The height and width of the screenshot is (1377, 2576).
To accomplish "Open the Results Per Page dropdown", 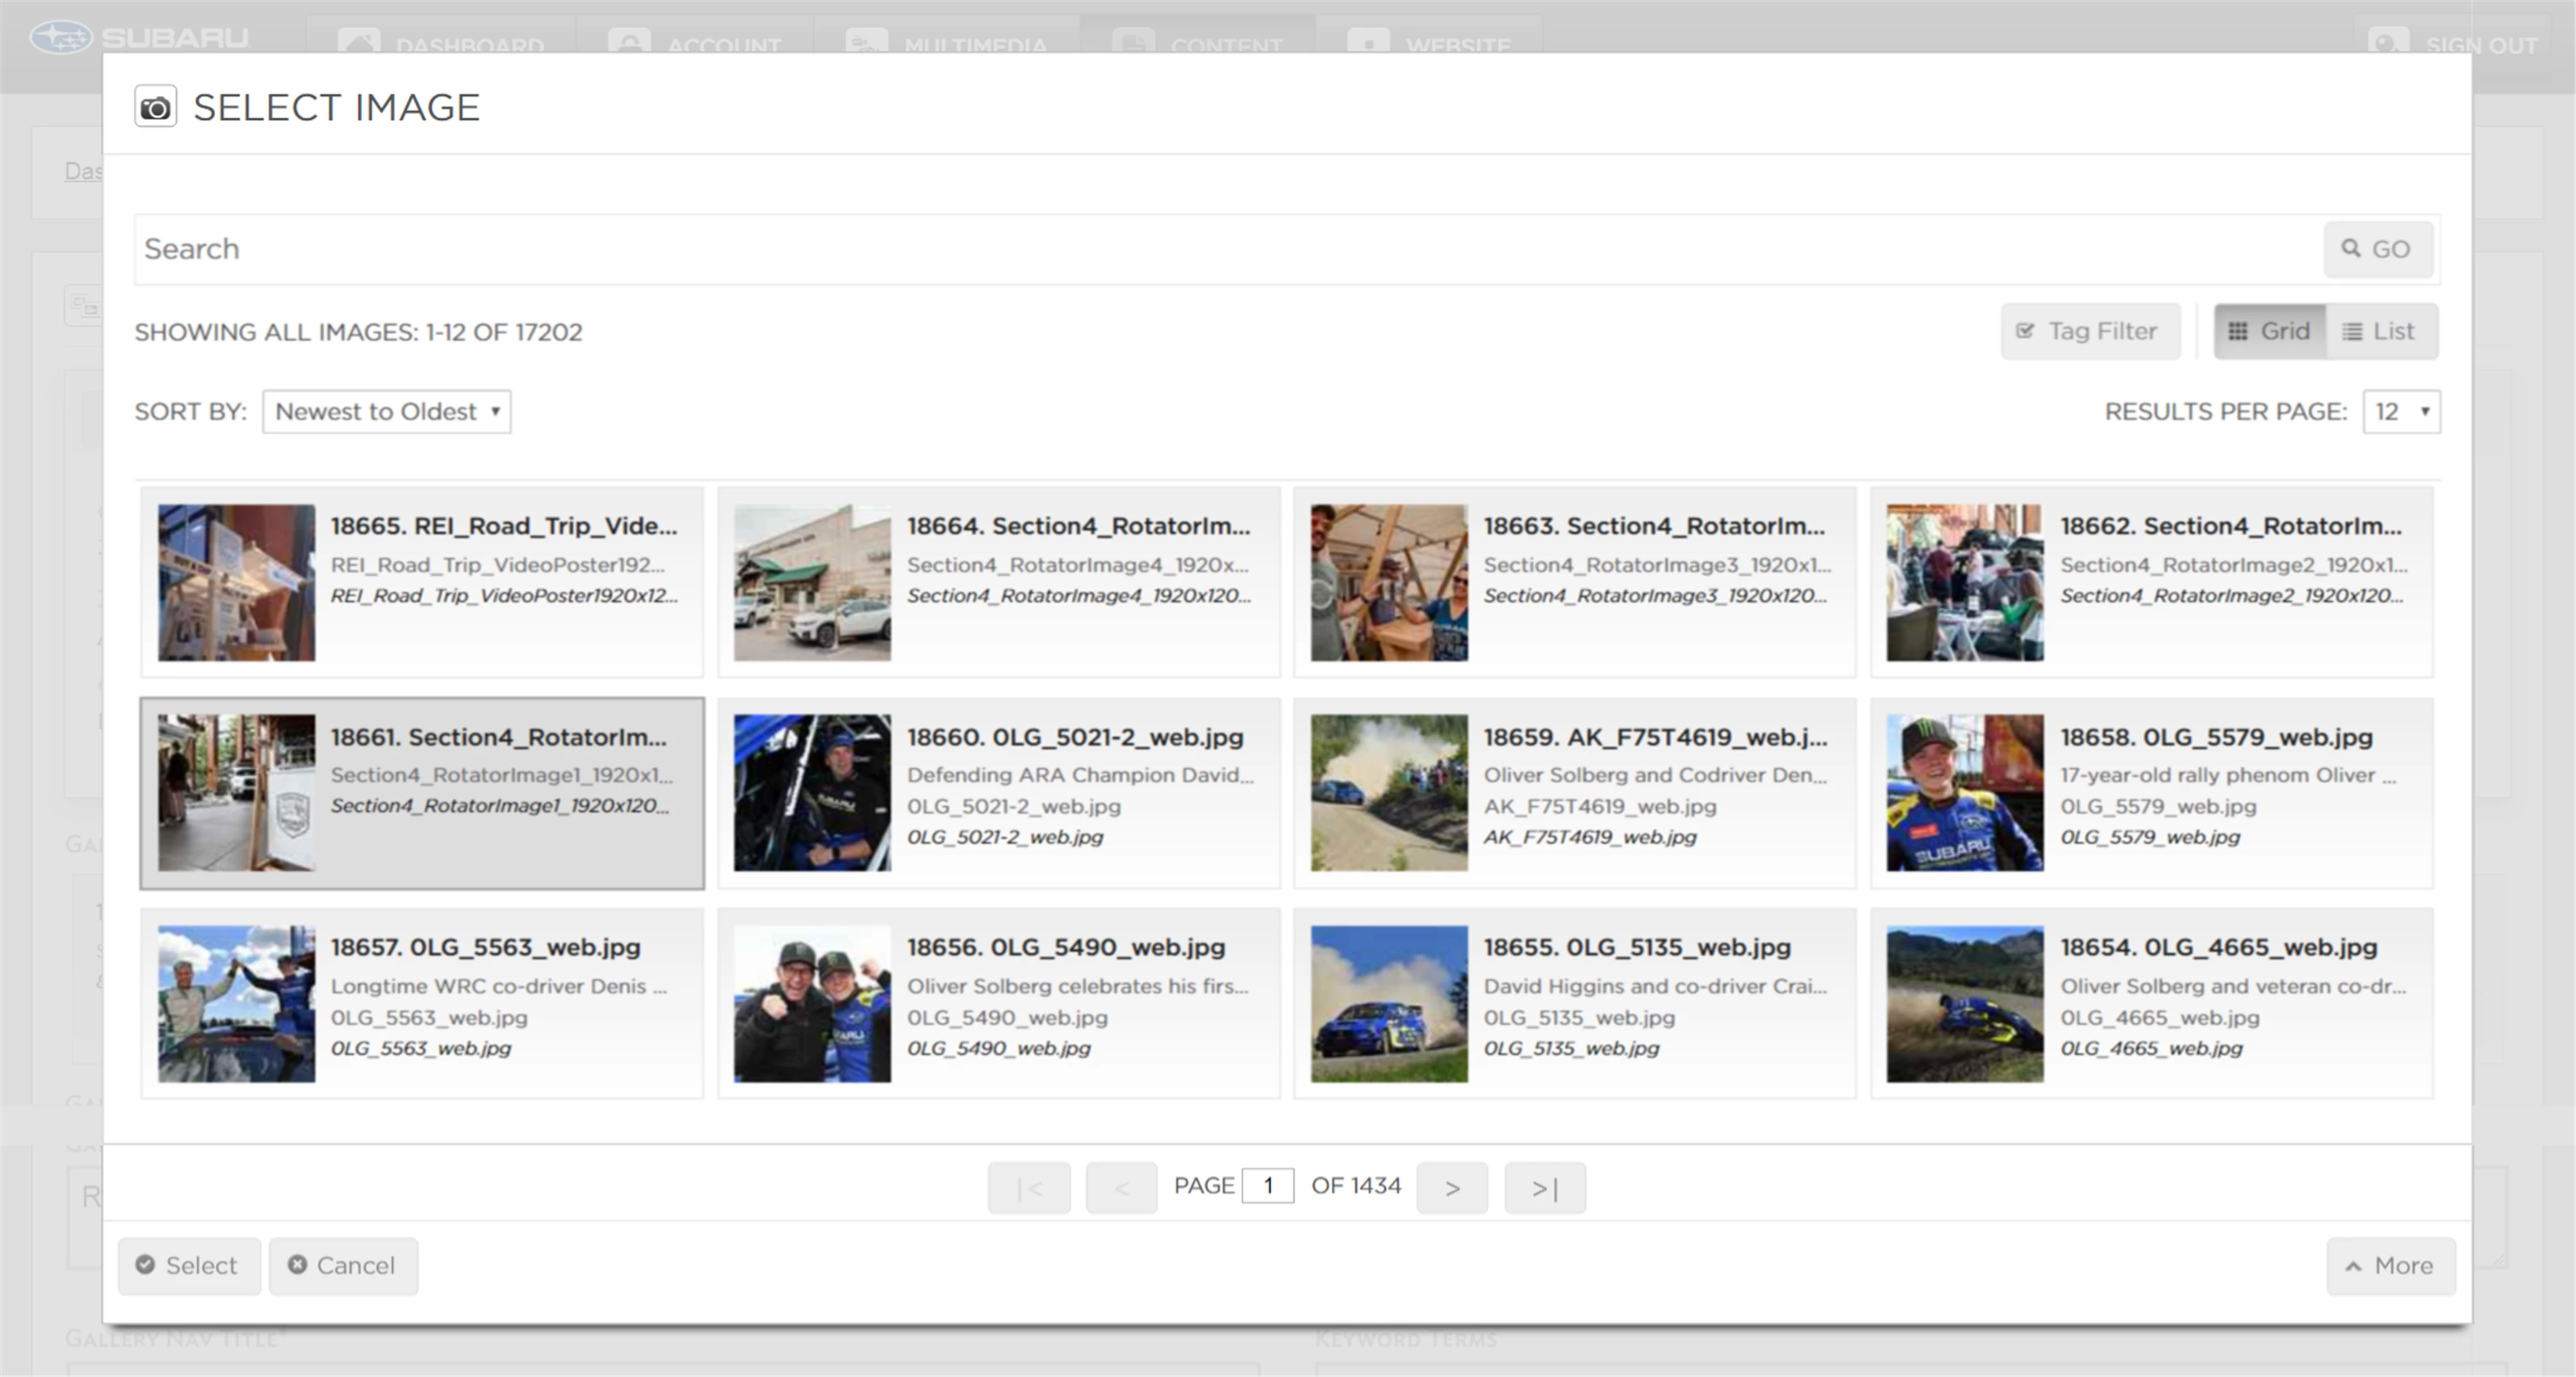I will (x=2400, y=412).
